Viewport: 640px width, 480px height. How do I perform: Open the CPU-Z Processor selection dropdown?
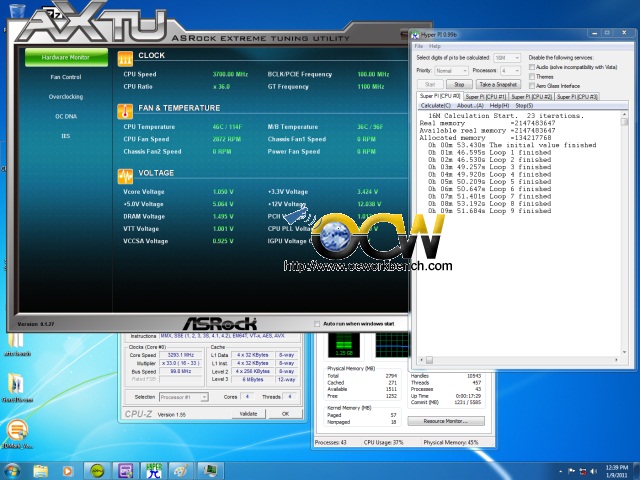pyautogui.click(x=184, y=397)
